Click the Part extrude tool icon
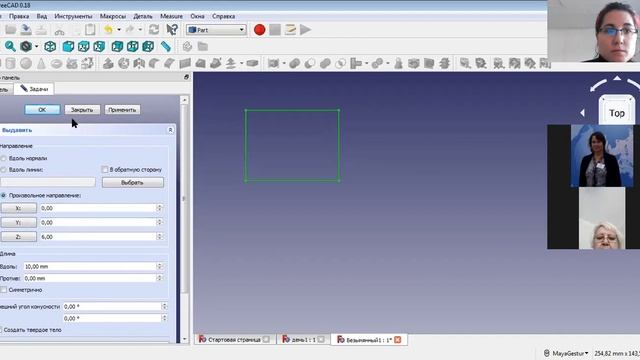Viewport: 640px width, 360px height. [108, 63]
